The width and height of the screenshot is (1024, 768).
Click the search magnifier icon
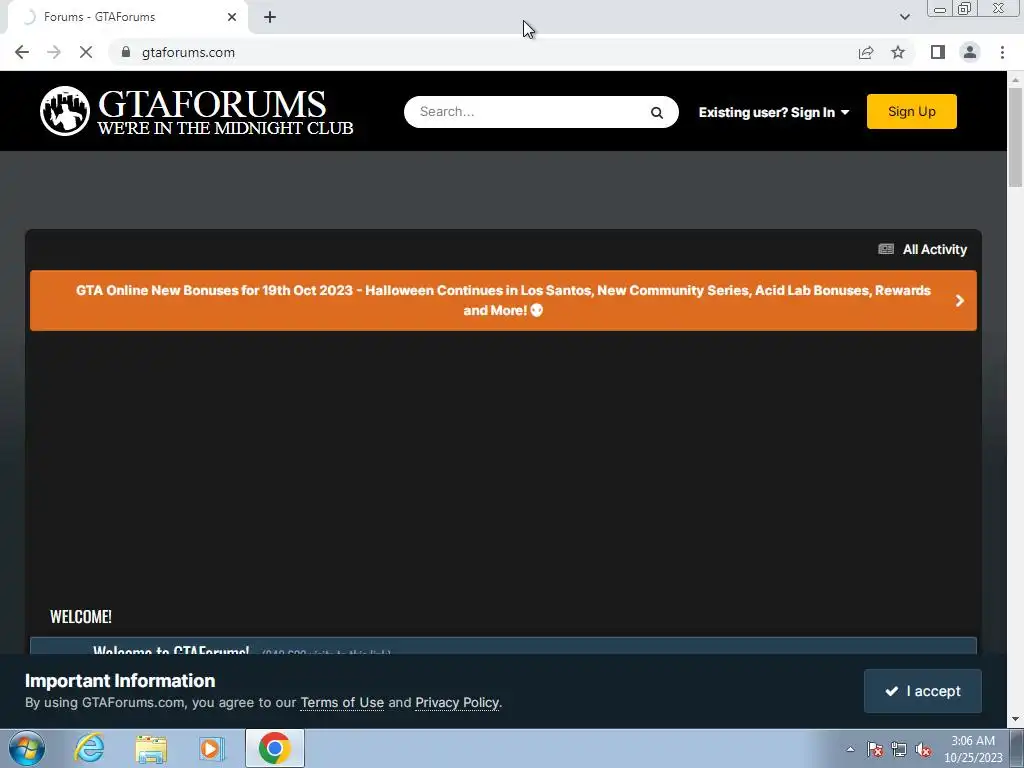pos(656,112)
